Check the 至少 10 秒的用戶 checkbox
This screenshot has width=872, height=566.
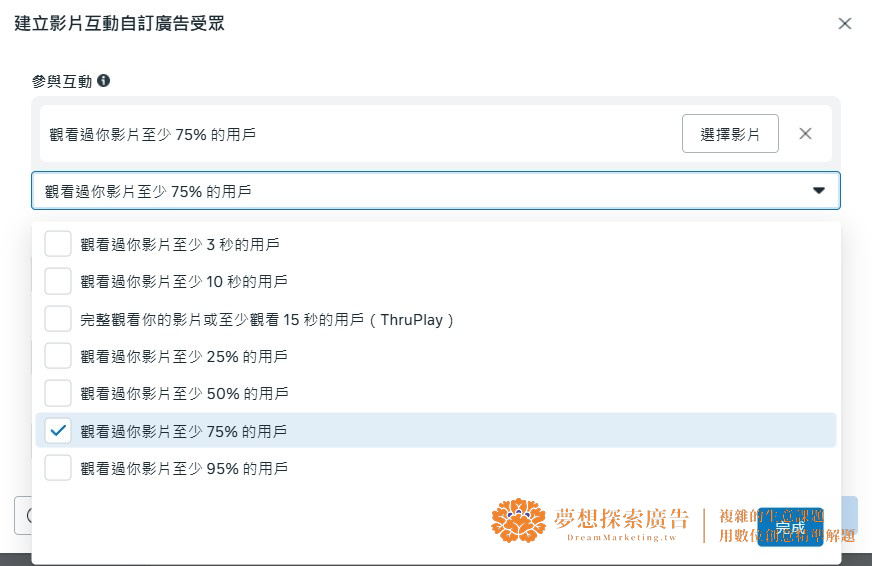click(58, 281)
